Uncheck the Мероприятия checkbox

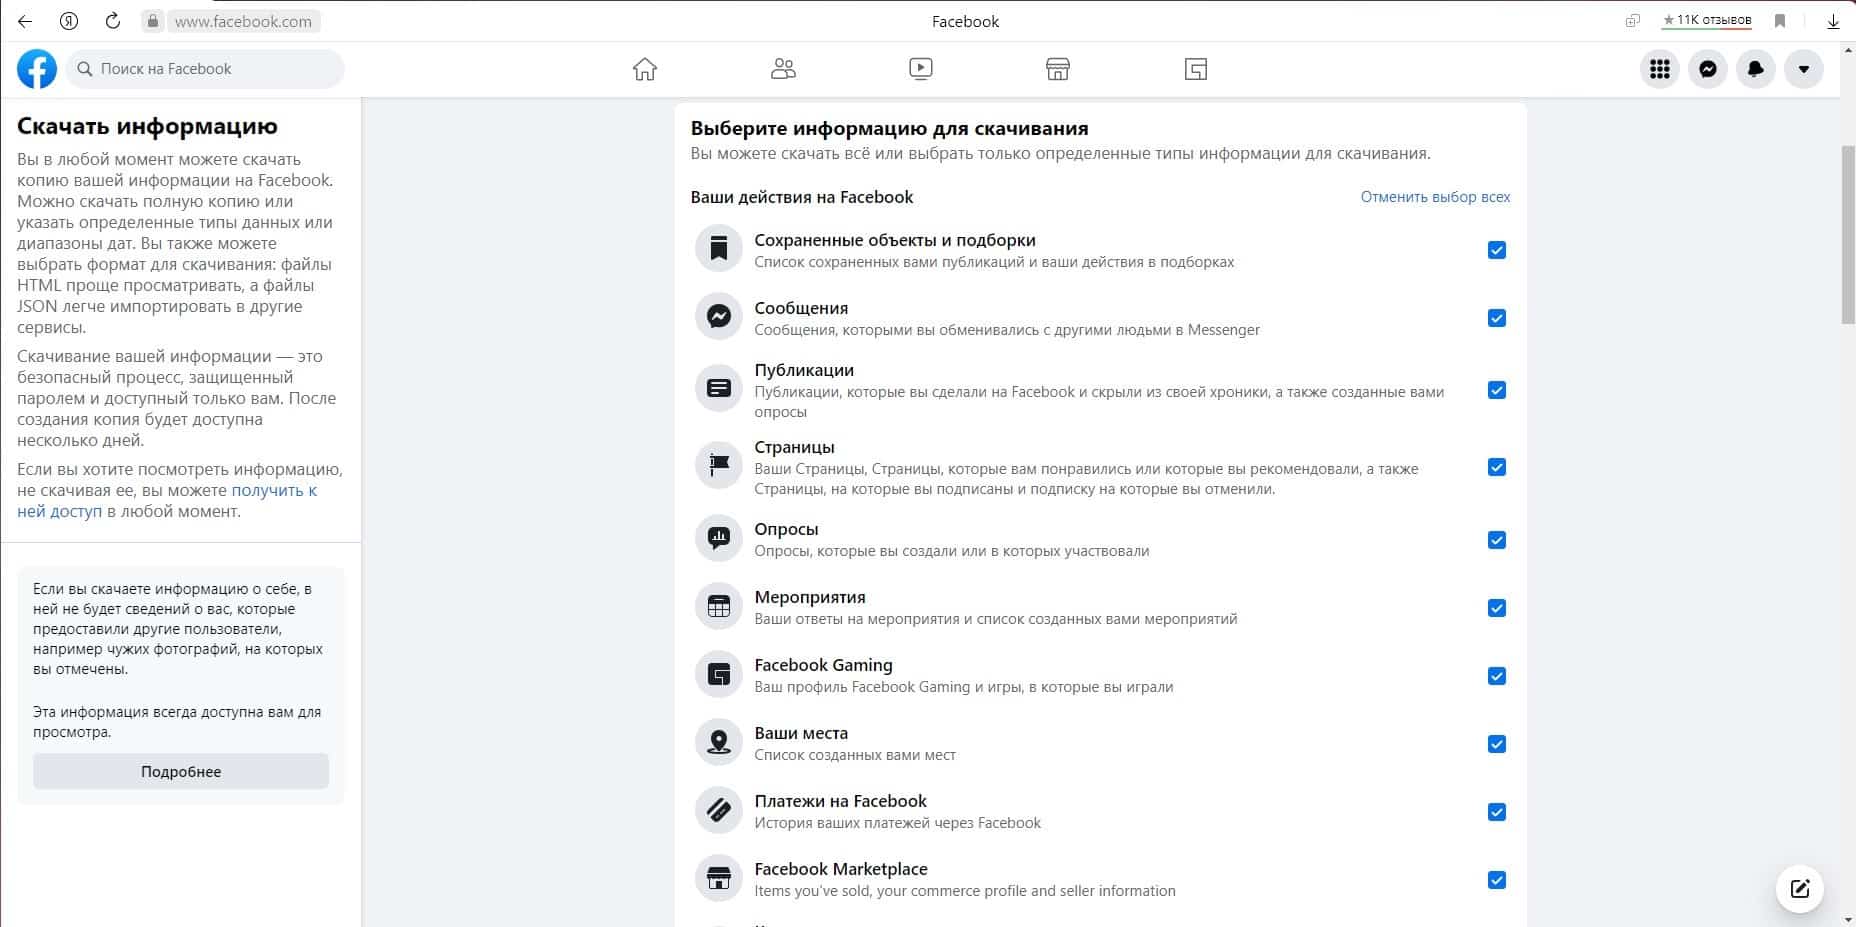click(1497, 608)
